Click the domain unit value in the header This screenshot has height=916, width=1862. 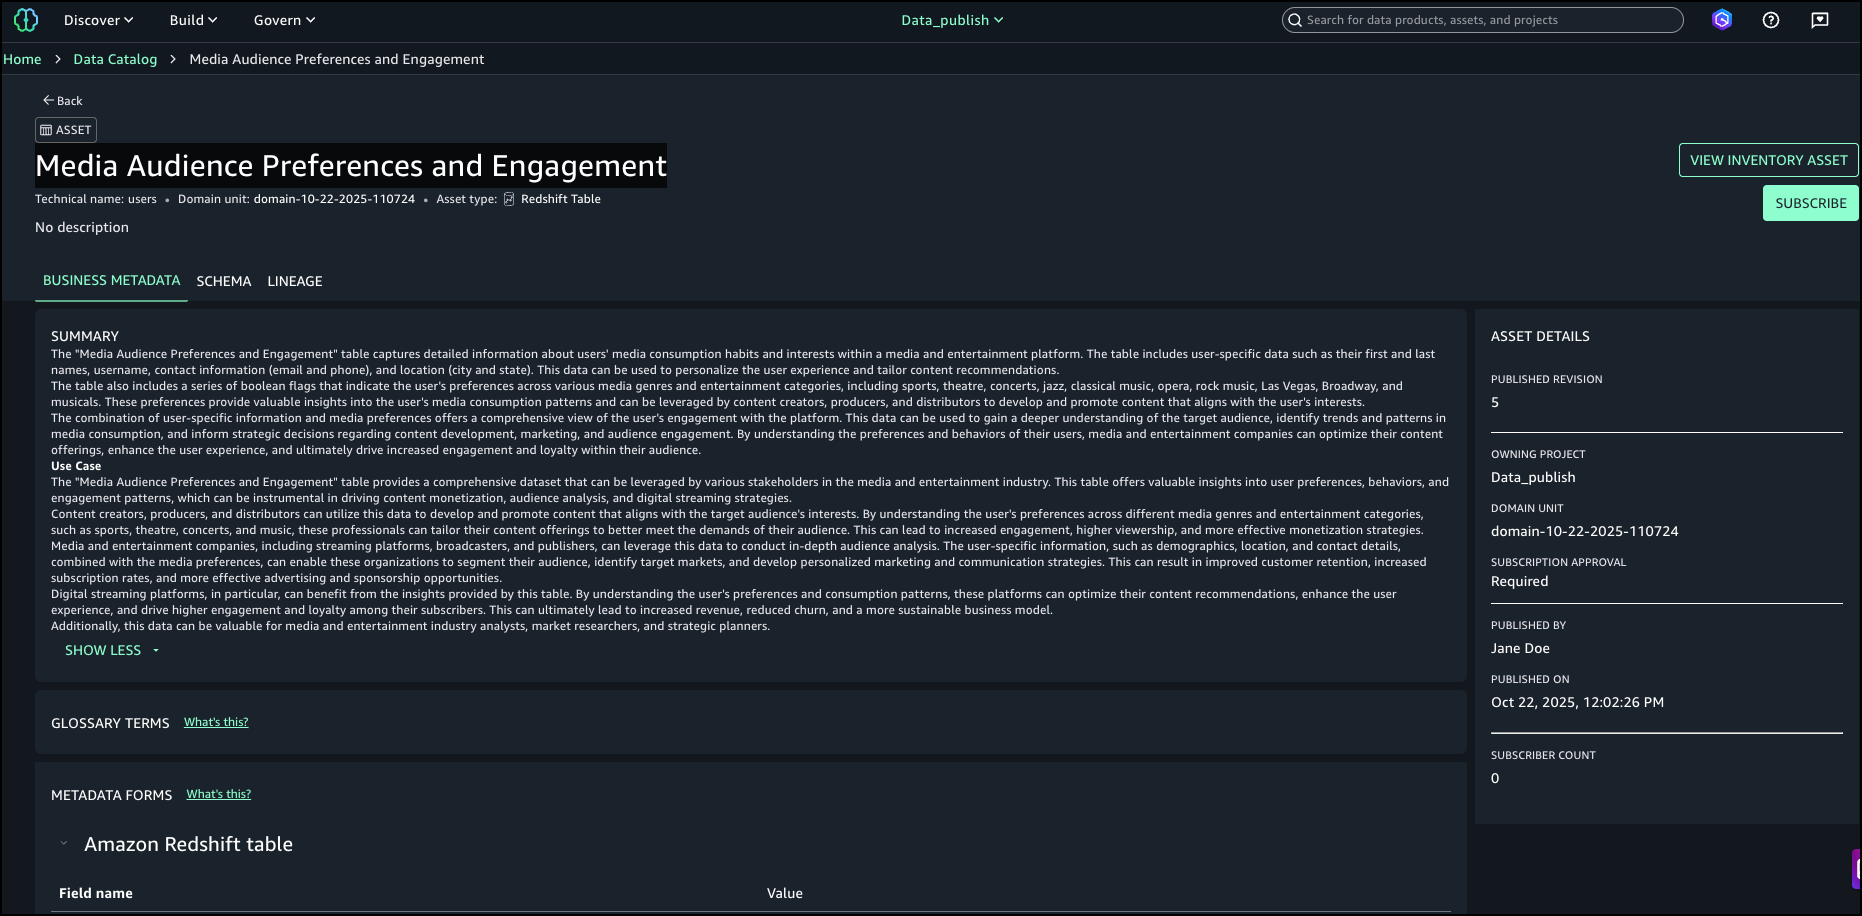[334, 199]
